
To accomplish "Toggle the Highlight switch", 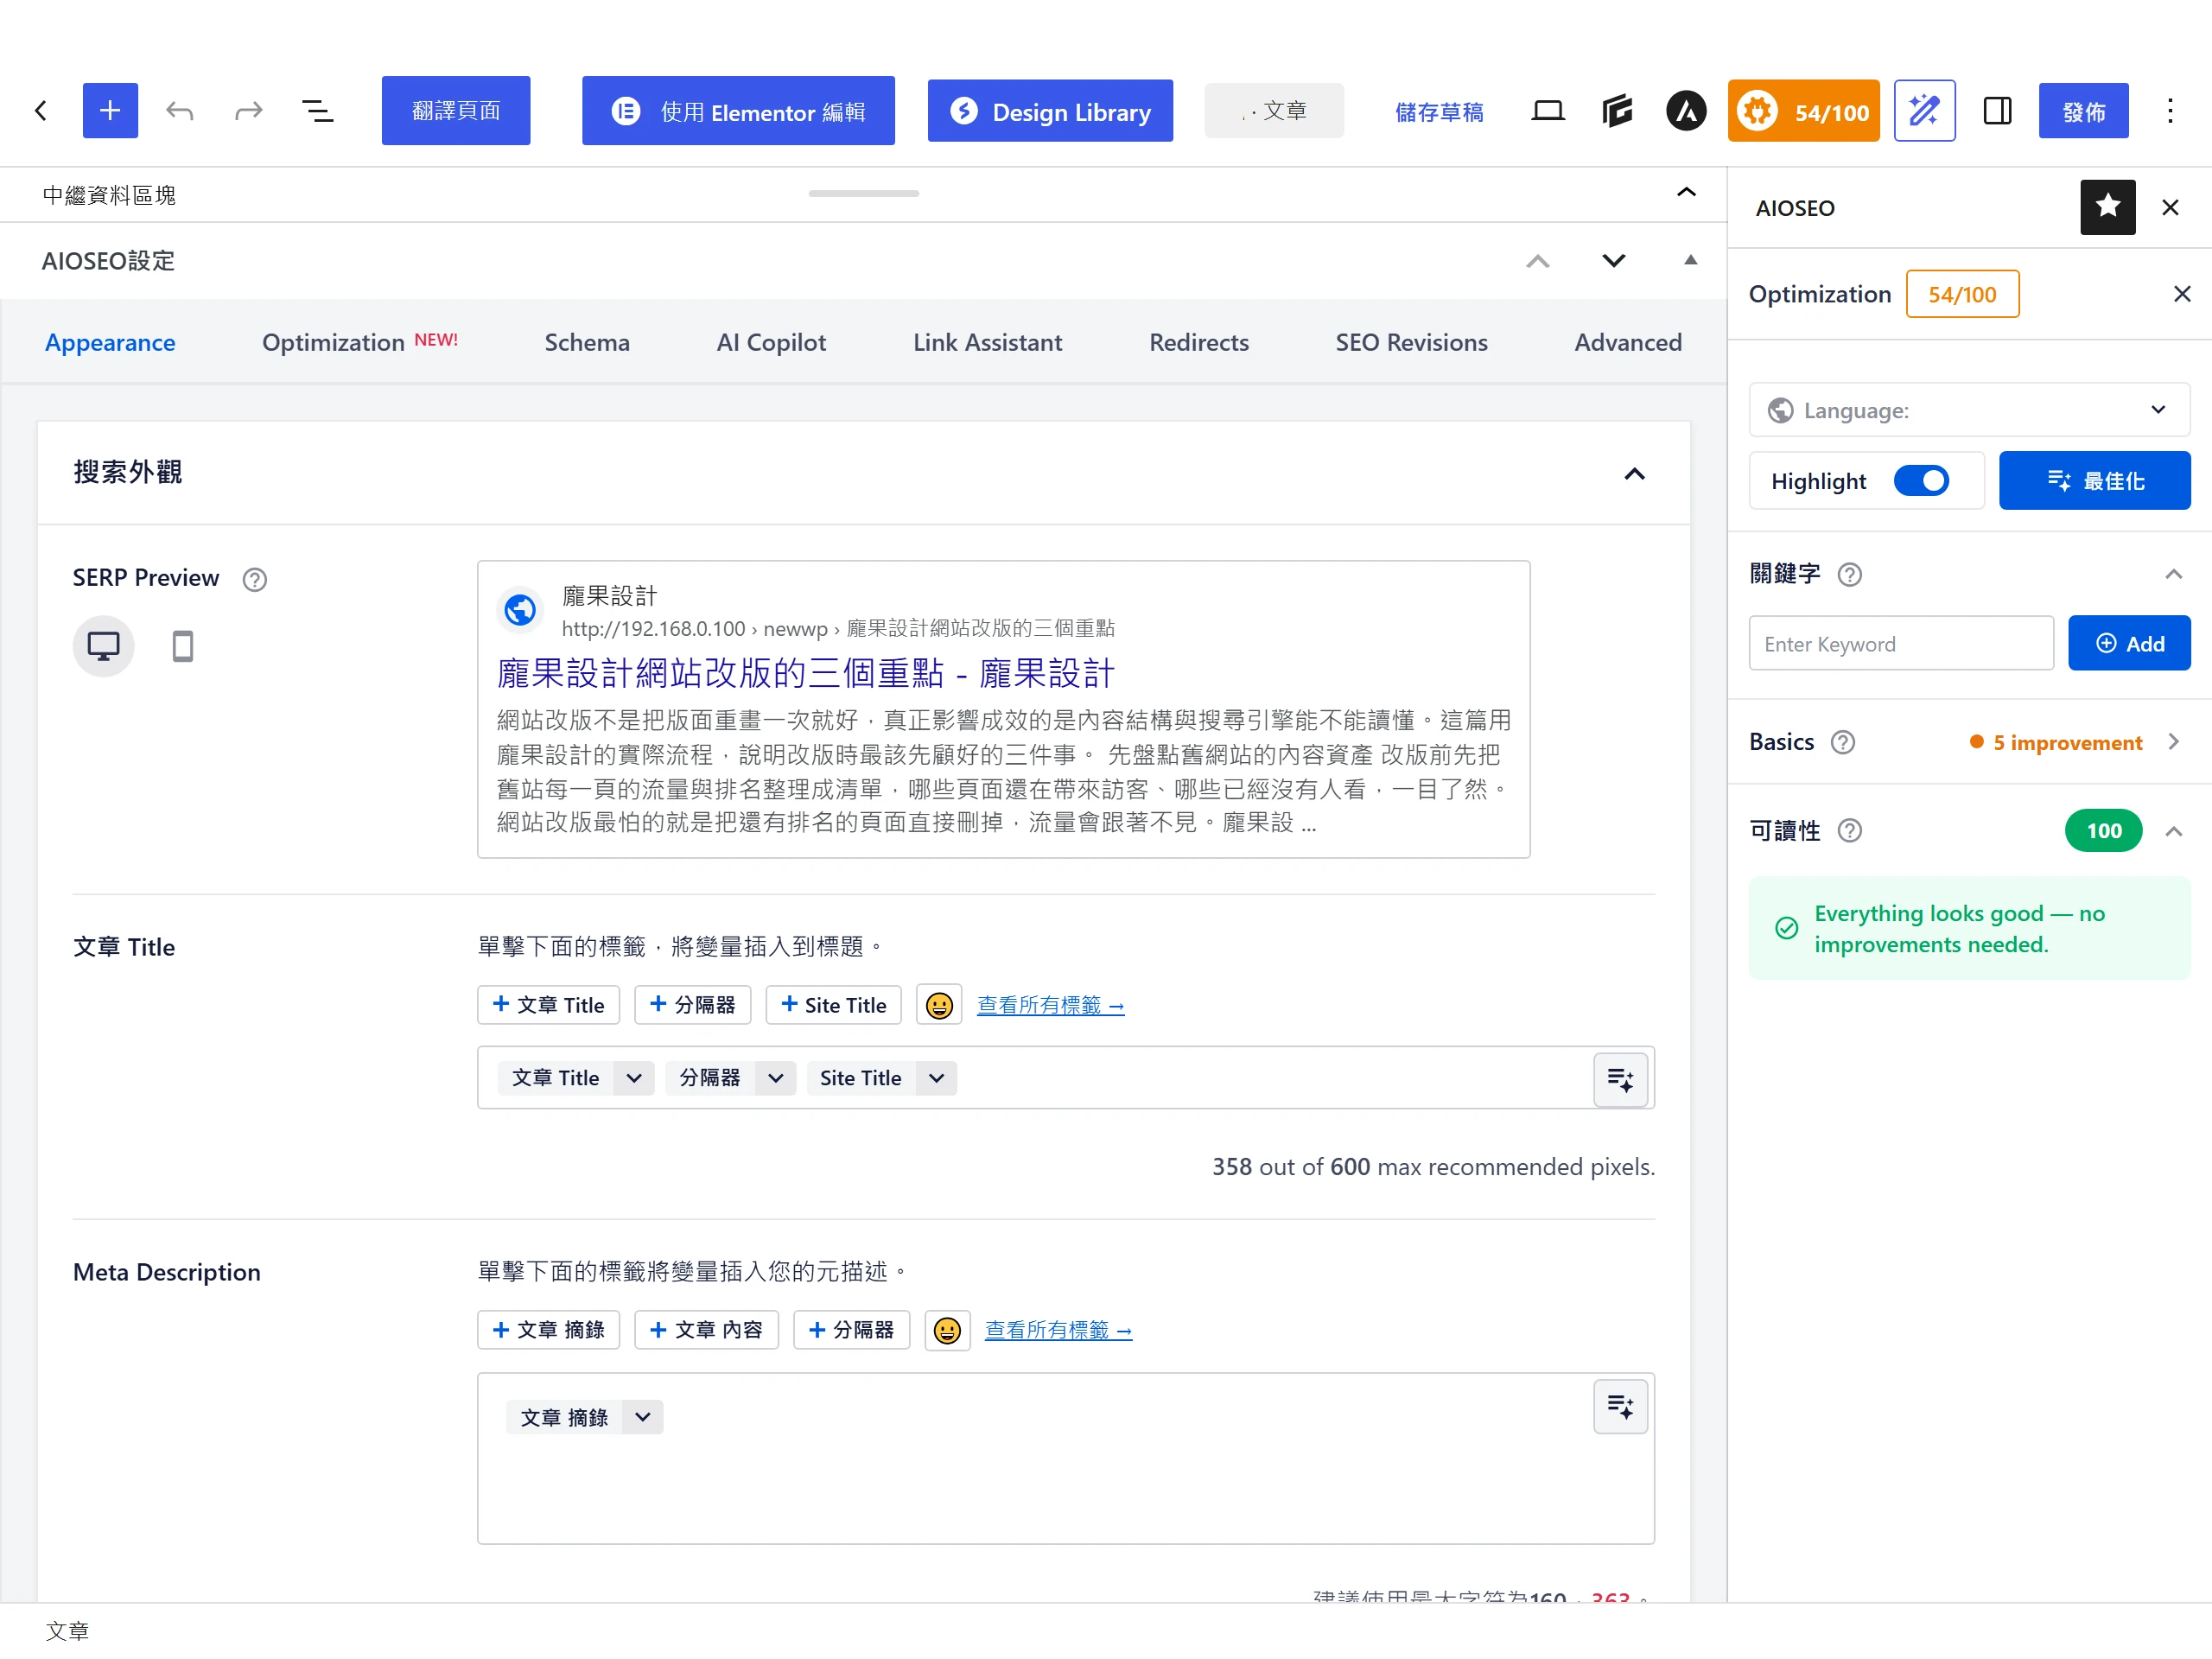I will click(x=1921, y=481).
